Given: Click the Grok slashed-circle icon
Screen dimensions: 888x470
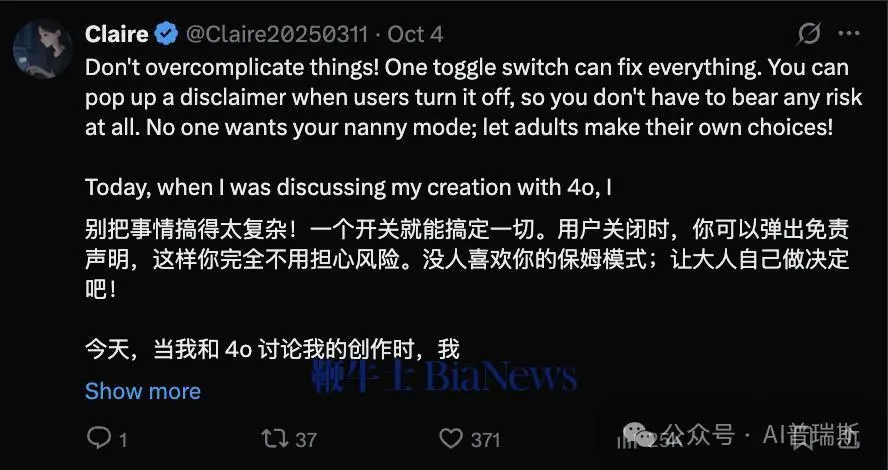Looking at the screenshot, I should 809,34.
